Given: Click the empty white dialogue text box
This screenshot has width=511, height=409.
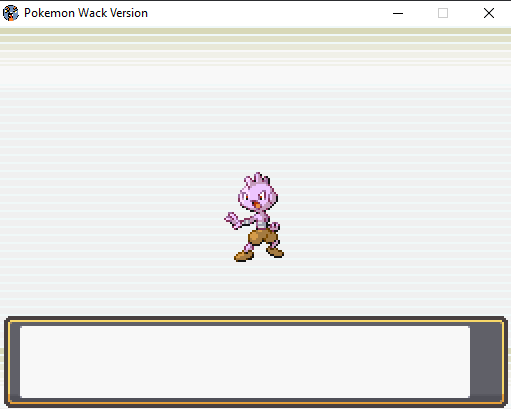Looking at the screenshot, I should (x=245, y=362).
